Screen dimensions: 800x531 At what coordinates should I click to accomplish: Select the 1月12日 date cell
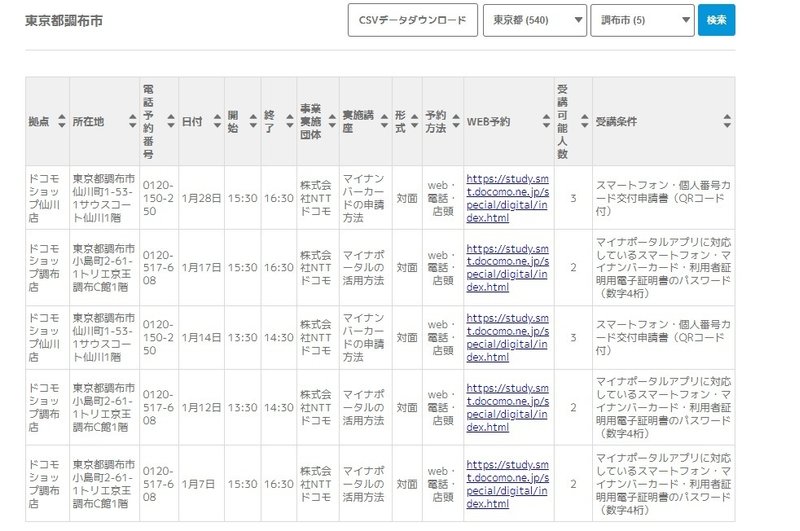(x=202, y=408)
